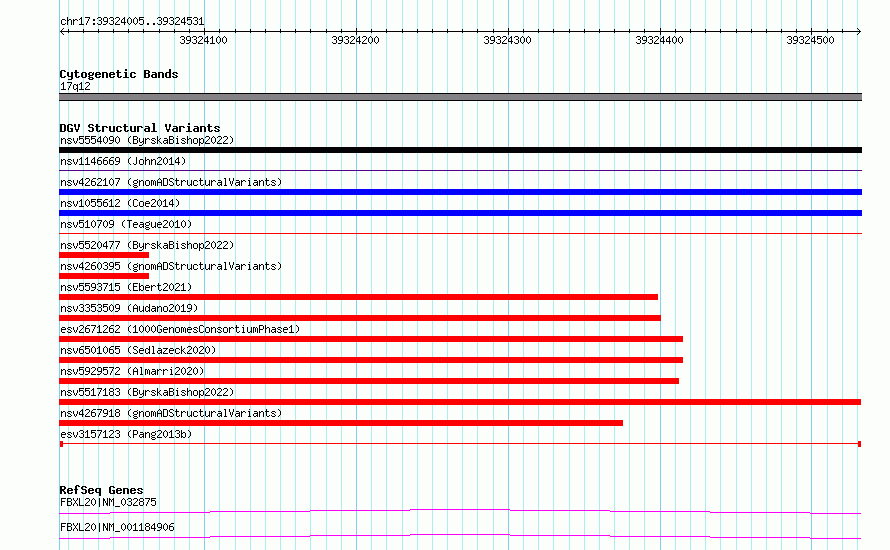Viewport: 890px width, 550px height.
Task: Click ruler position 39324100
Action: coord(203,40)
